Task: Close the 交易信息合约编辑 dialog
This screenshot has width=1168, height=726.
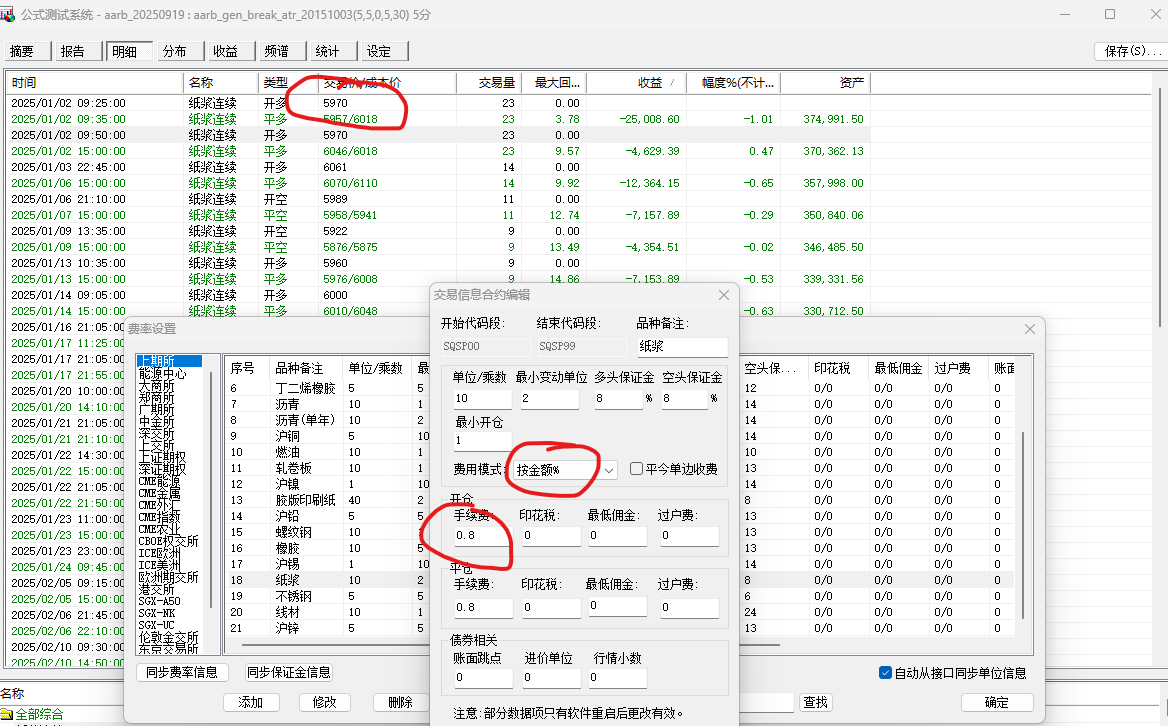Action: (724, 295)
